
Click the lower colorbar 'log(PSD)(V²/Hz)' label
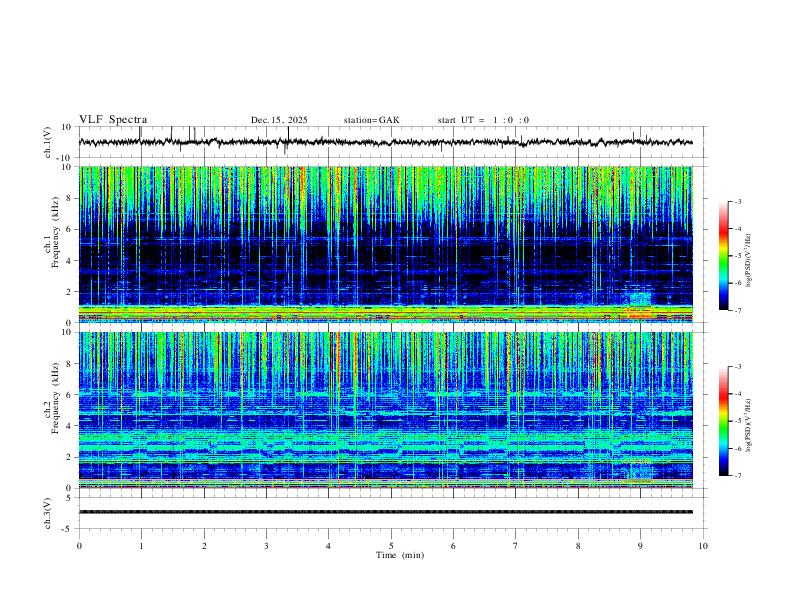[749, 425]
